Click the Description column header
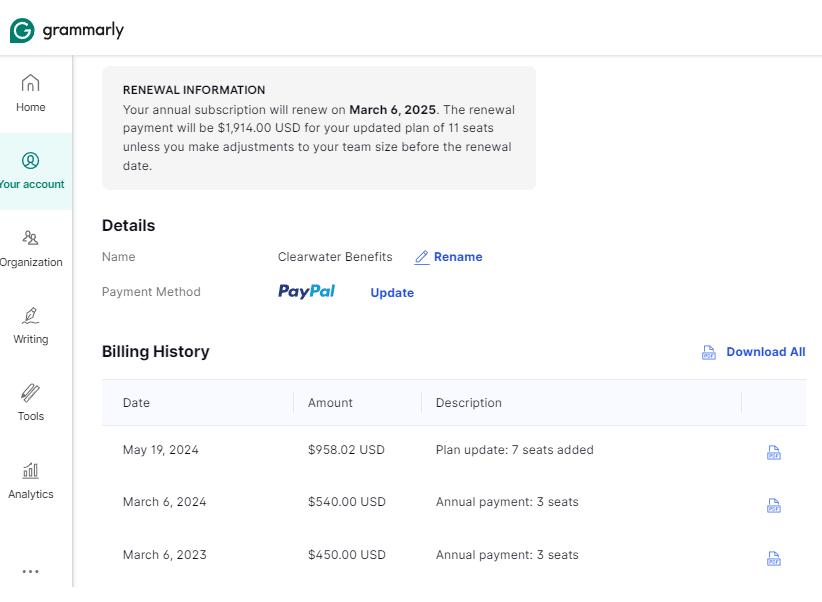The height and width of the screenshot is (602, 822). pyautogui.click(x=469, y=403)
